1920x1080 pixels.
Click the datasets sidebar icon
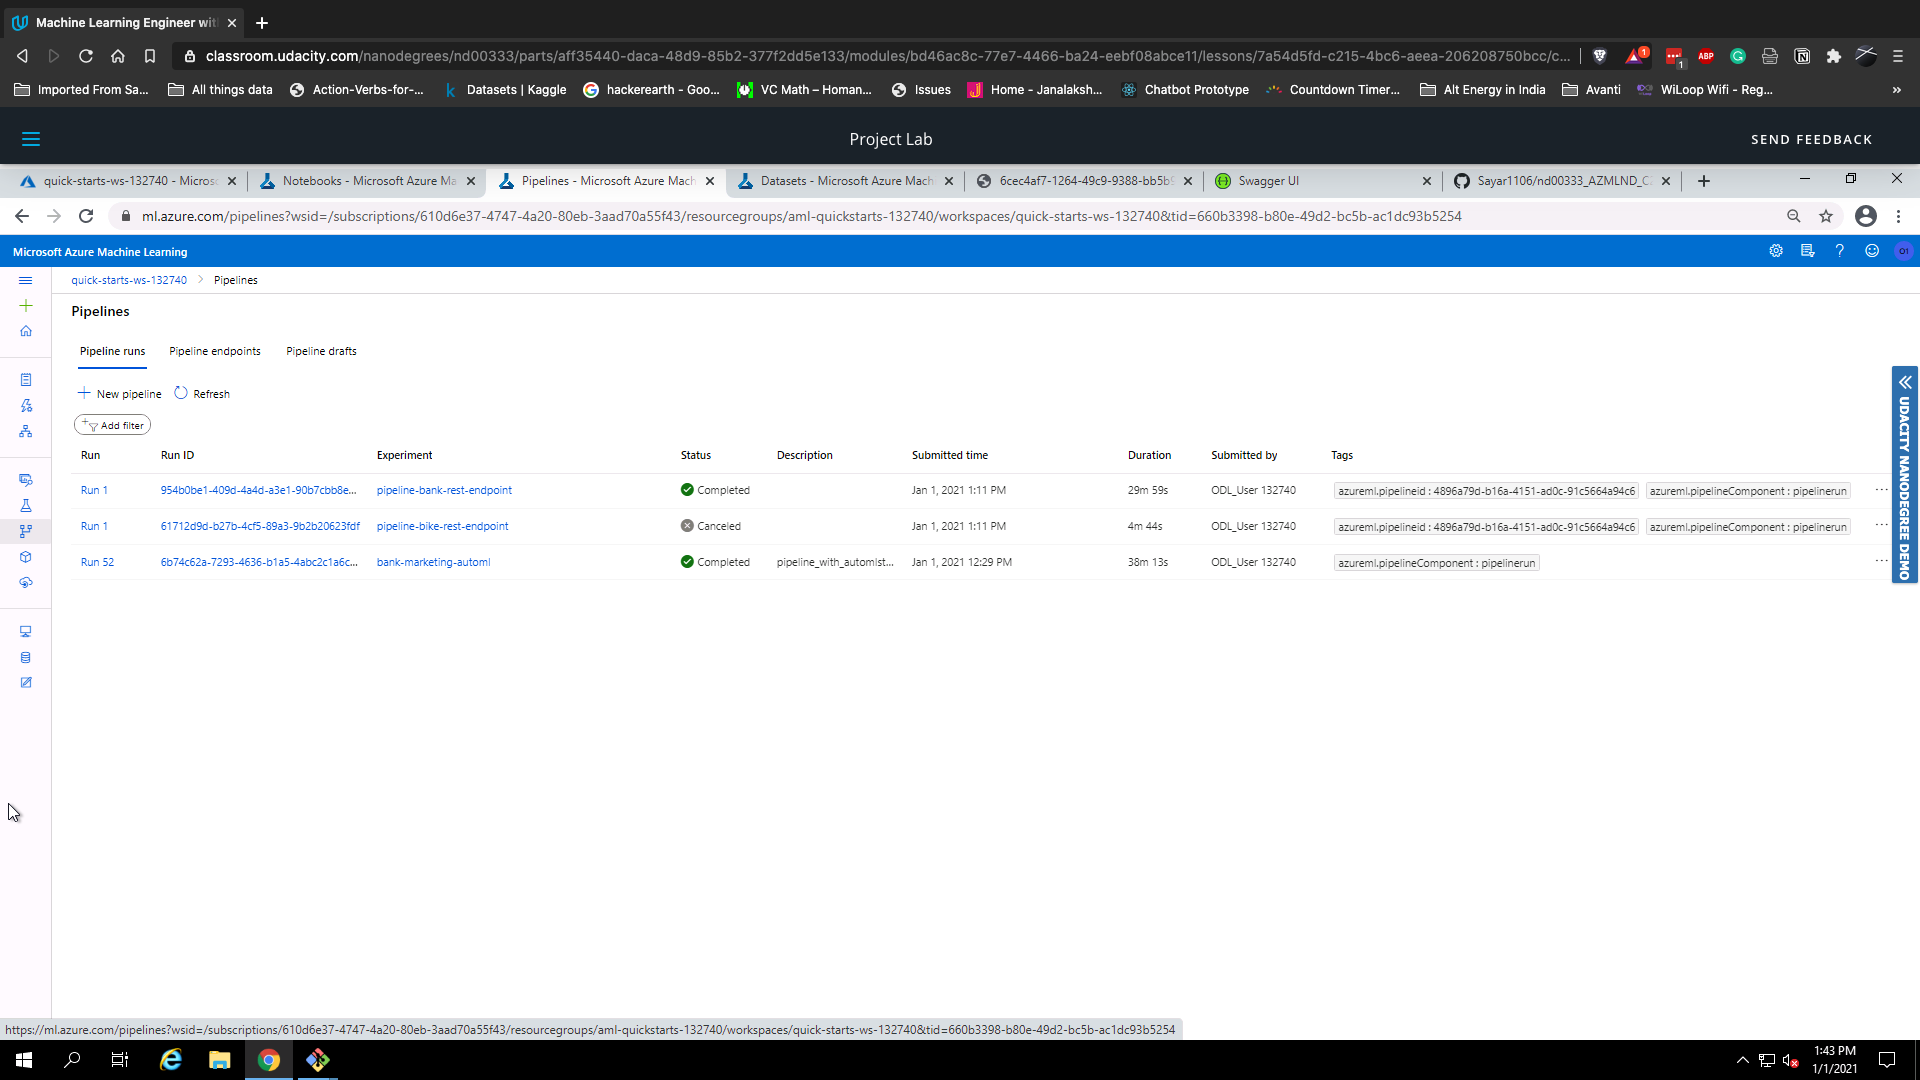[25, 655]
